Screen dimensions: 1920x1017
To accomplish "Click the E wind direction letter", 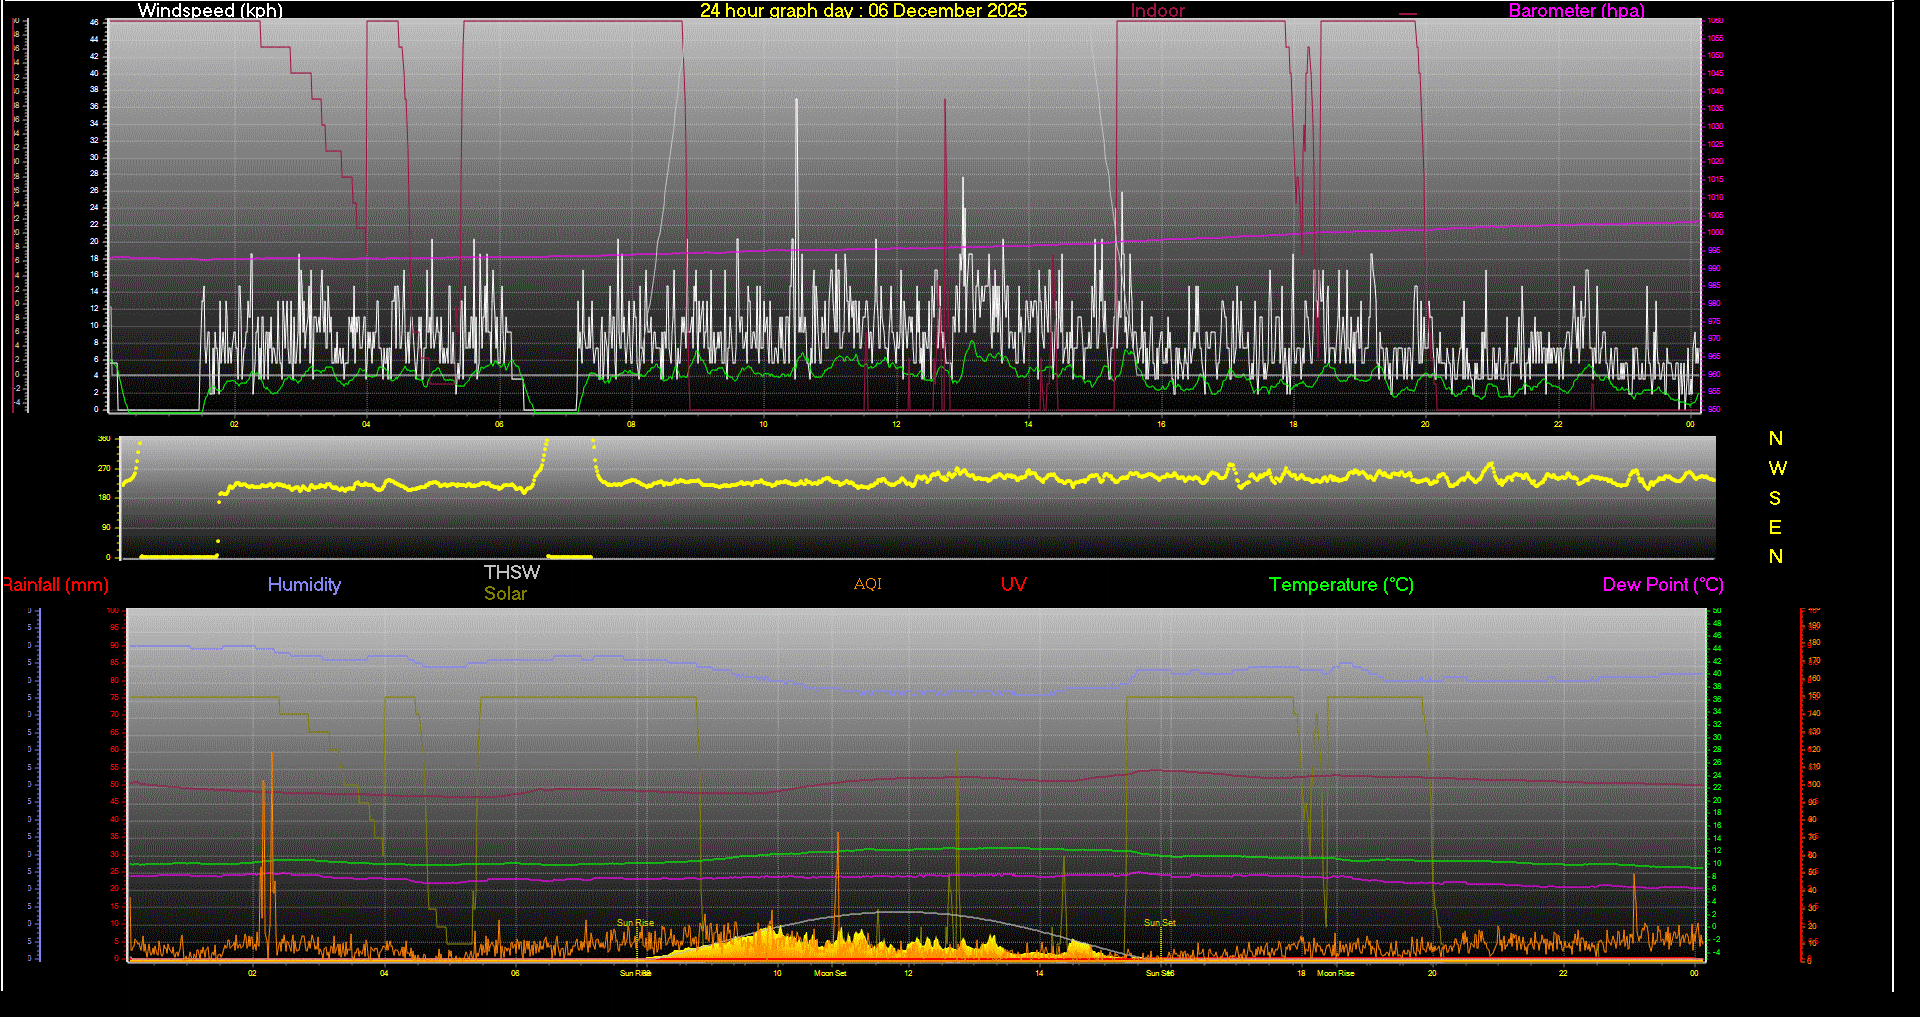I will pos(1775,527).
